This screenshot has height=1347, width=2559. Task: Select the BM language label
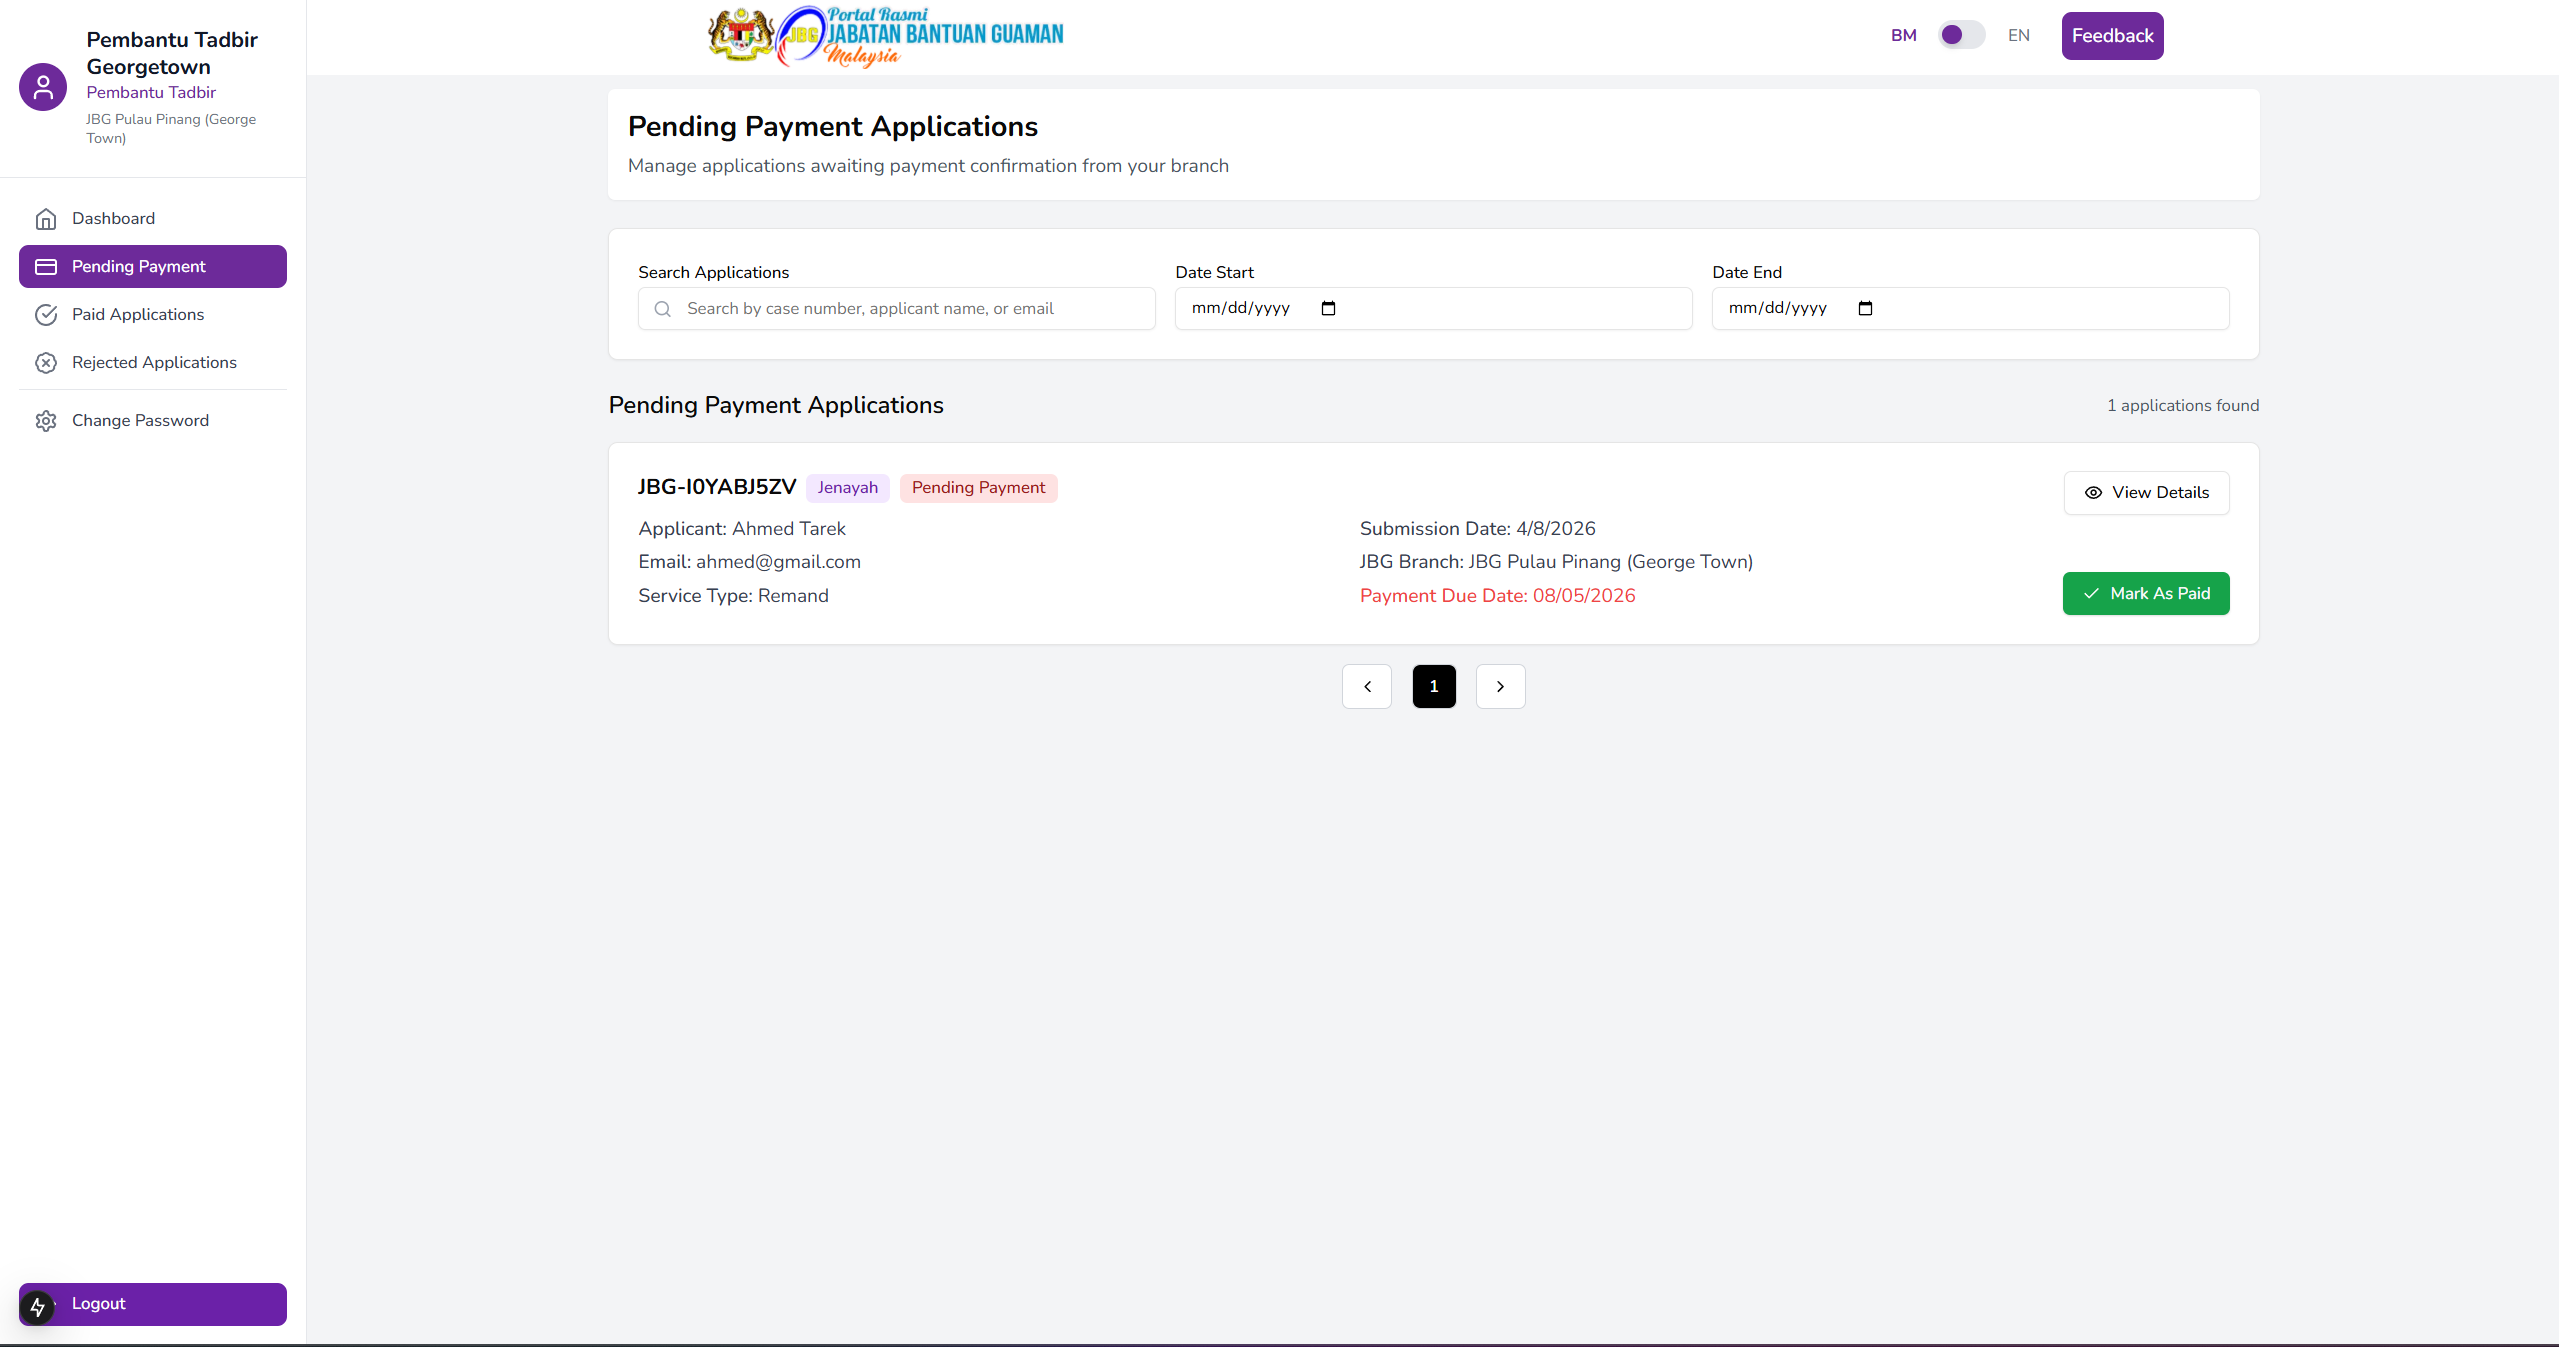tap(1903, 36)
